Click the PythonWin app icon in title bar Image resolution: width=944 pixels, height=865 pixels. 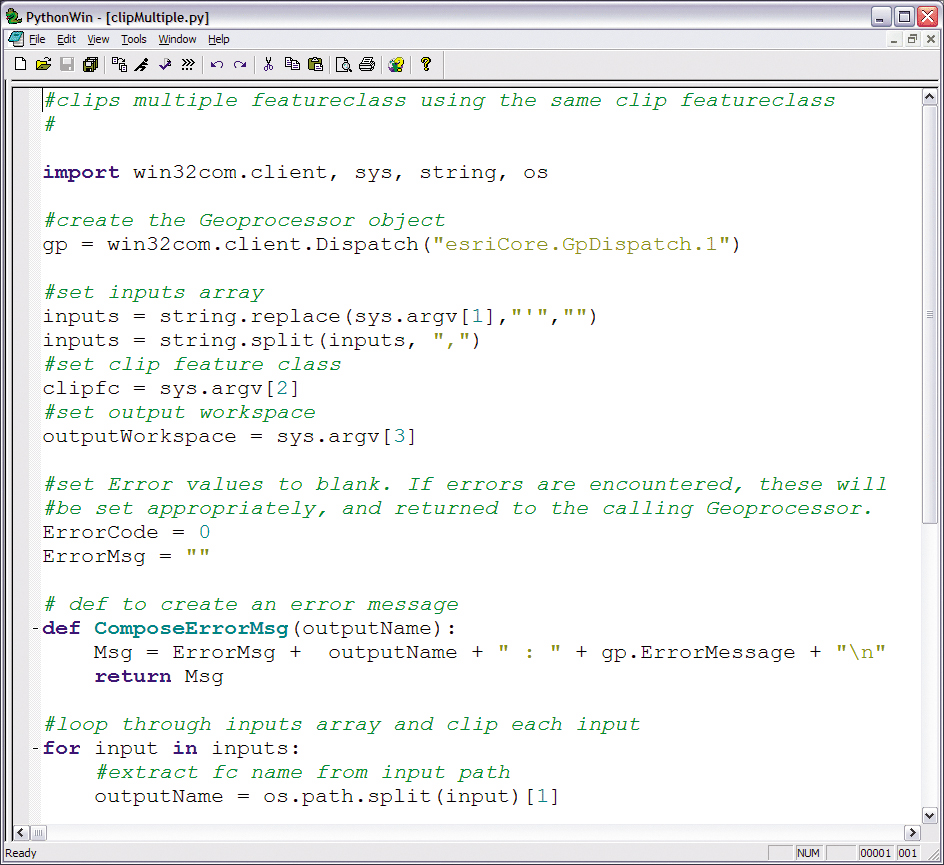(13, 16)
